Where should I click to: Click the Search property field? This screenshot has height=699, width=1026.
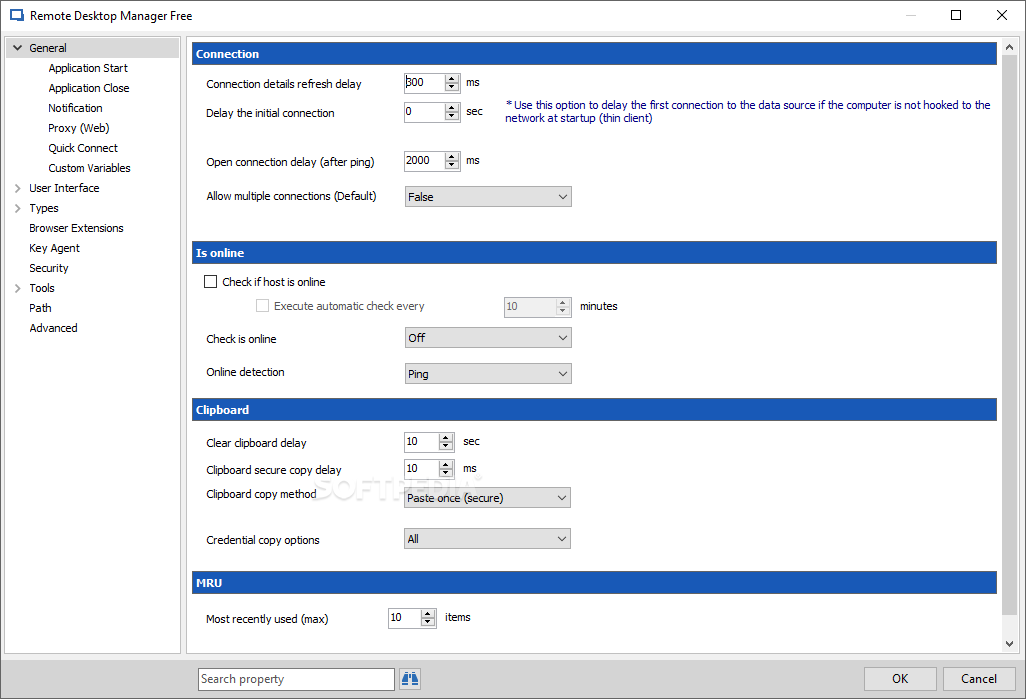pos(296,679)
